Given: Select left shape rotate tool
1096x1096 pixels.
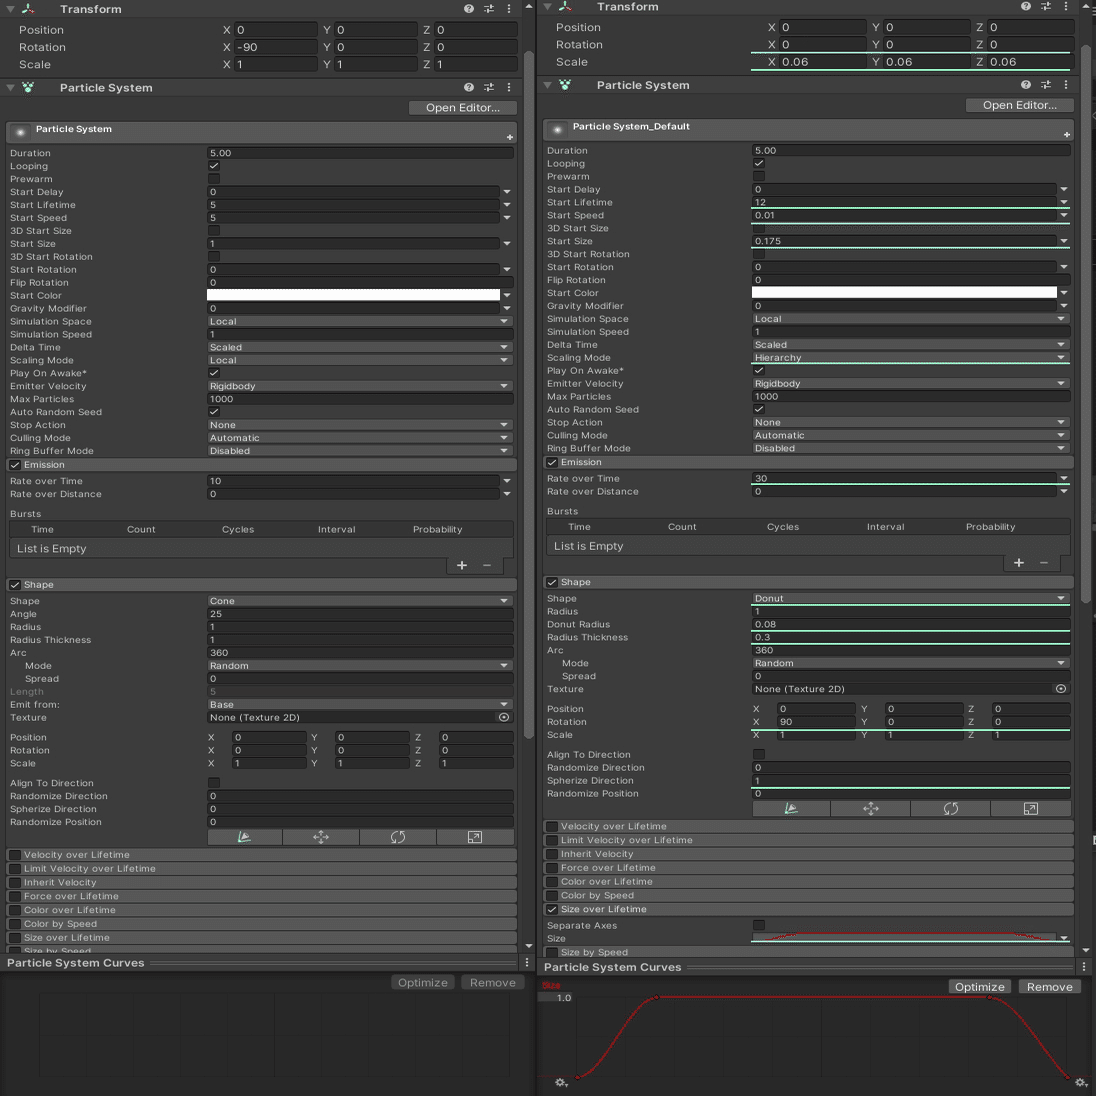Looking at the screenshot, I should 398,837.
